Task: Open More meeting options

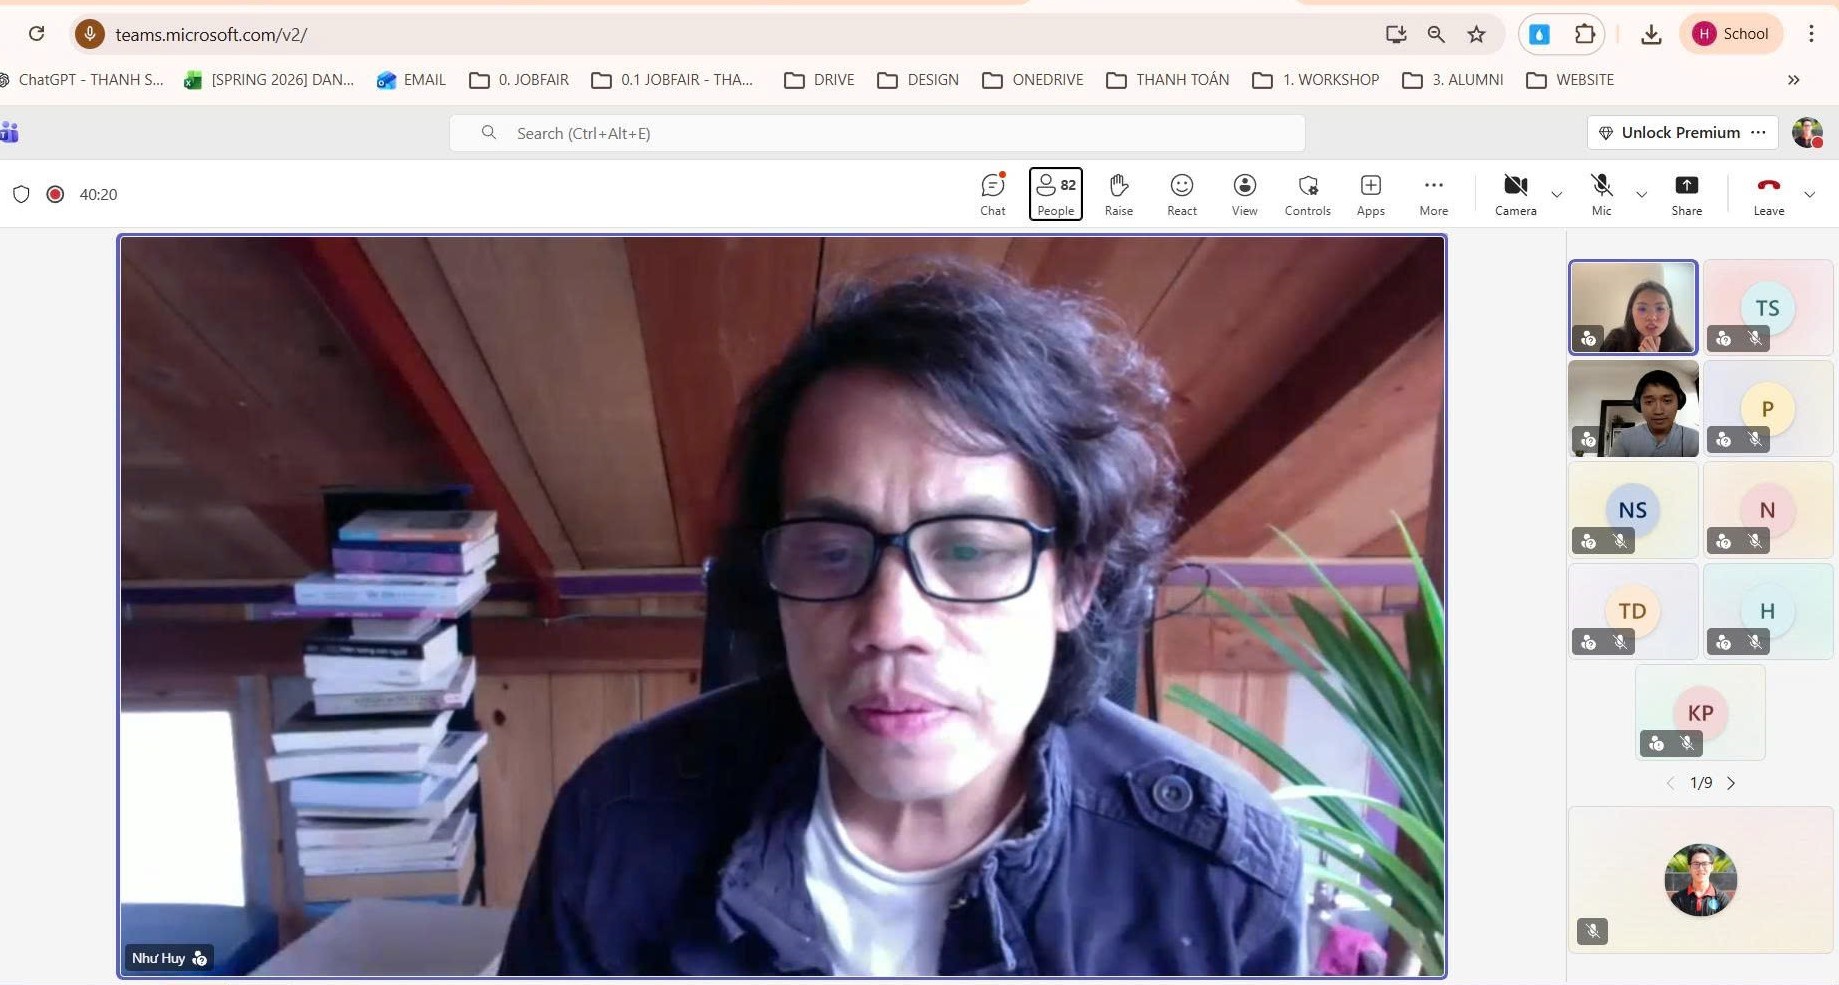Action: 1433,194
